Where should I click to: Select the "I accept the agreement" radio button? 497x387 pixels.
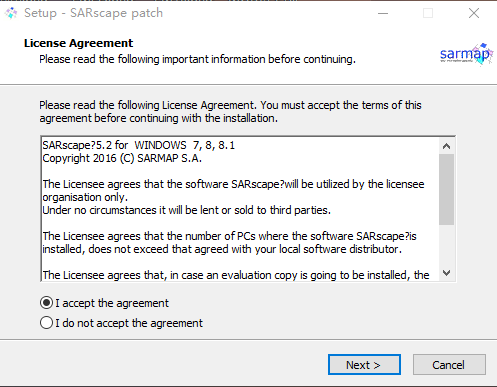click(x=46, y=303)
